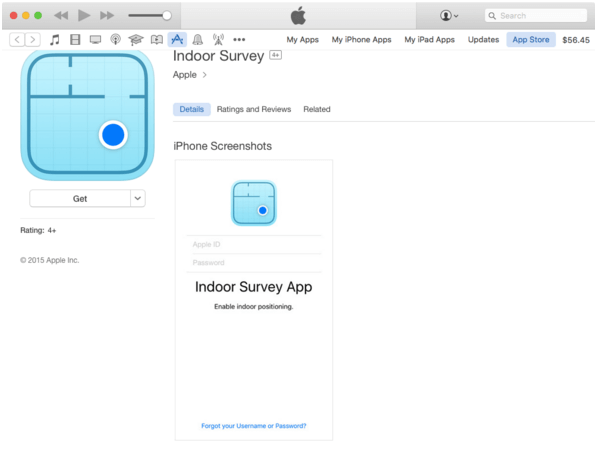Open the Podcasts icon
The width and height of the screenshot is (597, 453).
coord(115,40)
